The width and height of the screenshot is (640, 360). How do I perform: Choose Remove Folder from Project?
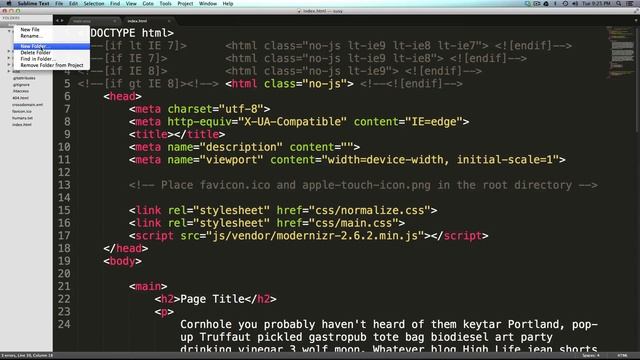click(x=51, y=65)
